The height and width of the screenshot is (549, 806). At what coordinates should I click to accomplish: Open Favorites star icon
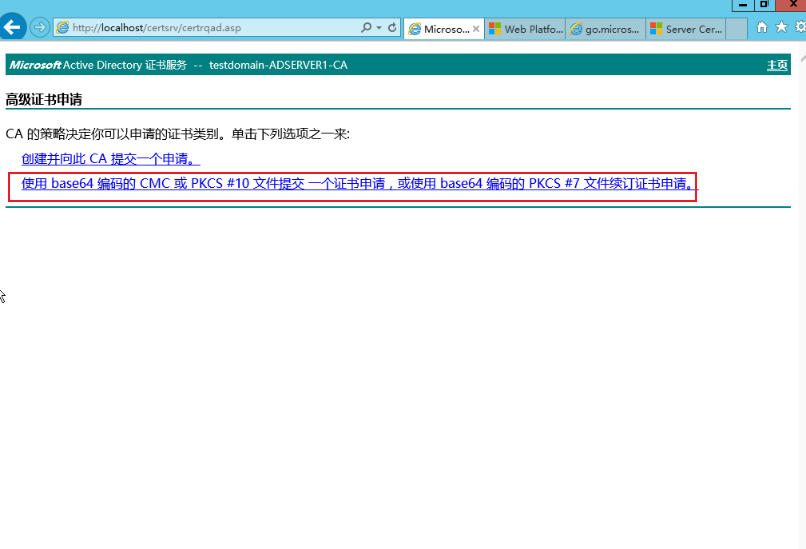(x=781, y=27)
